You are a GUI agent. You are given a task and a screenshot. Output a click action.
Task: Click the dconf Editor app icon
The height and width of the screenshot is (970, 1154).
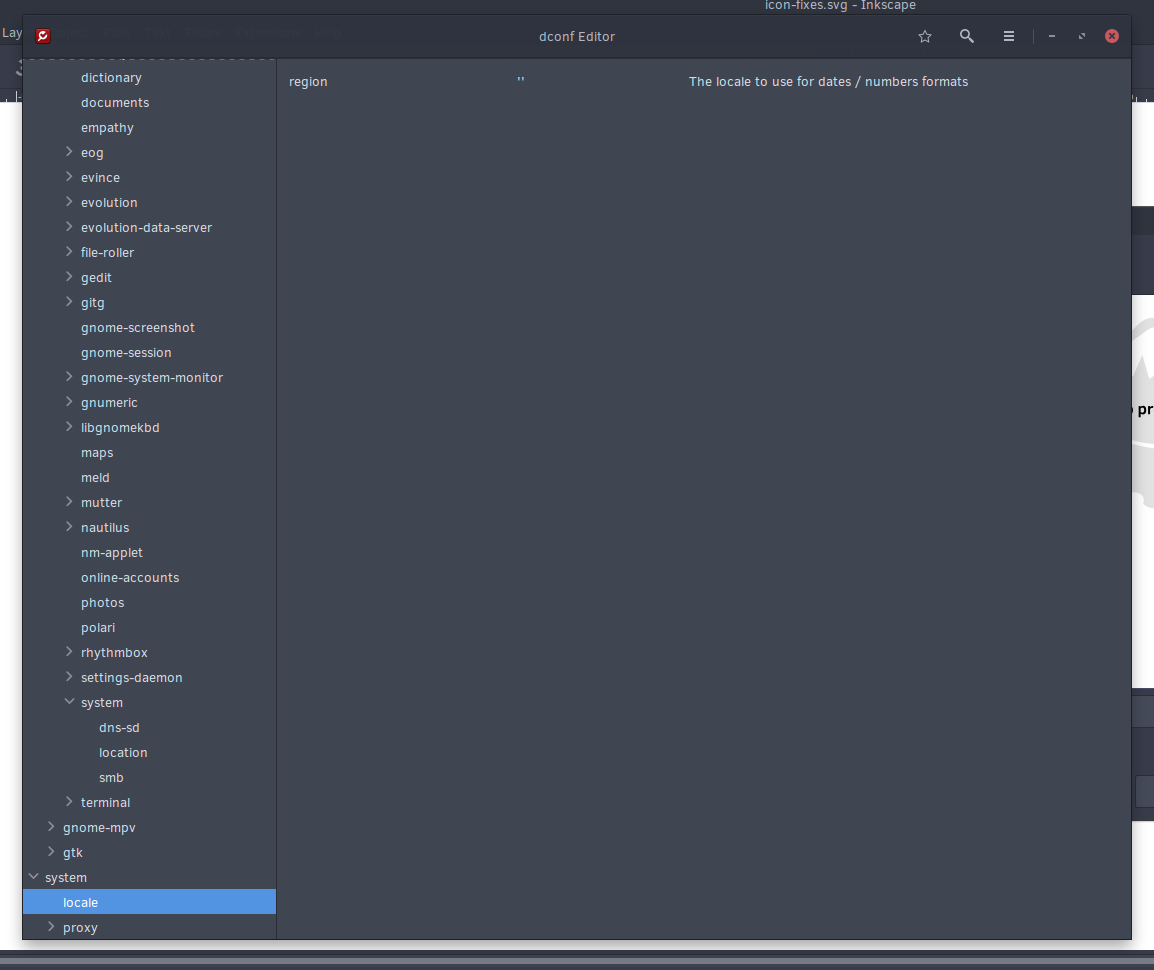pyautogui.click(x=43, y=36)
